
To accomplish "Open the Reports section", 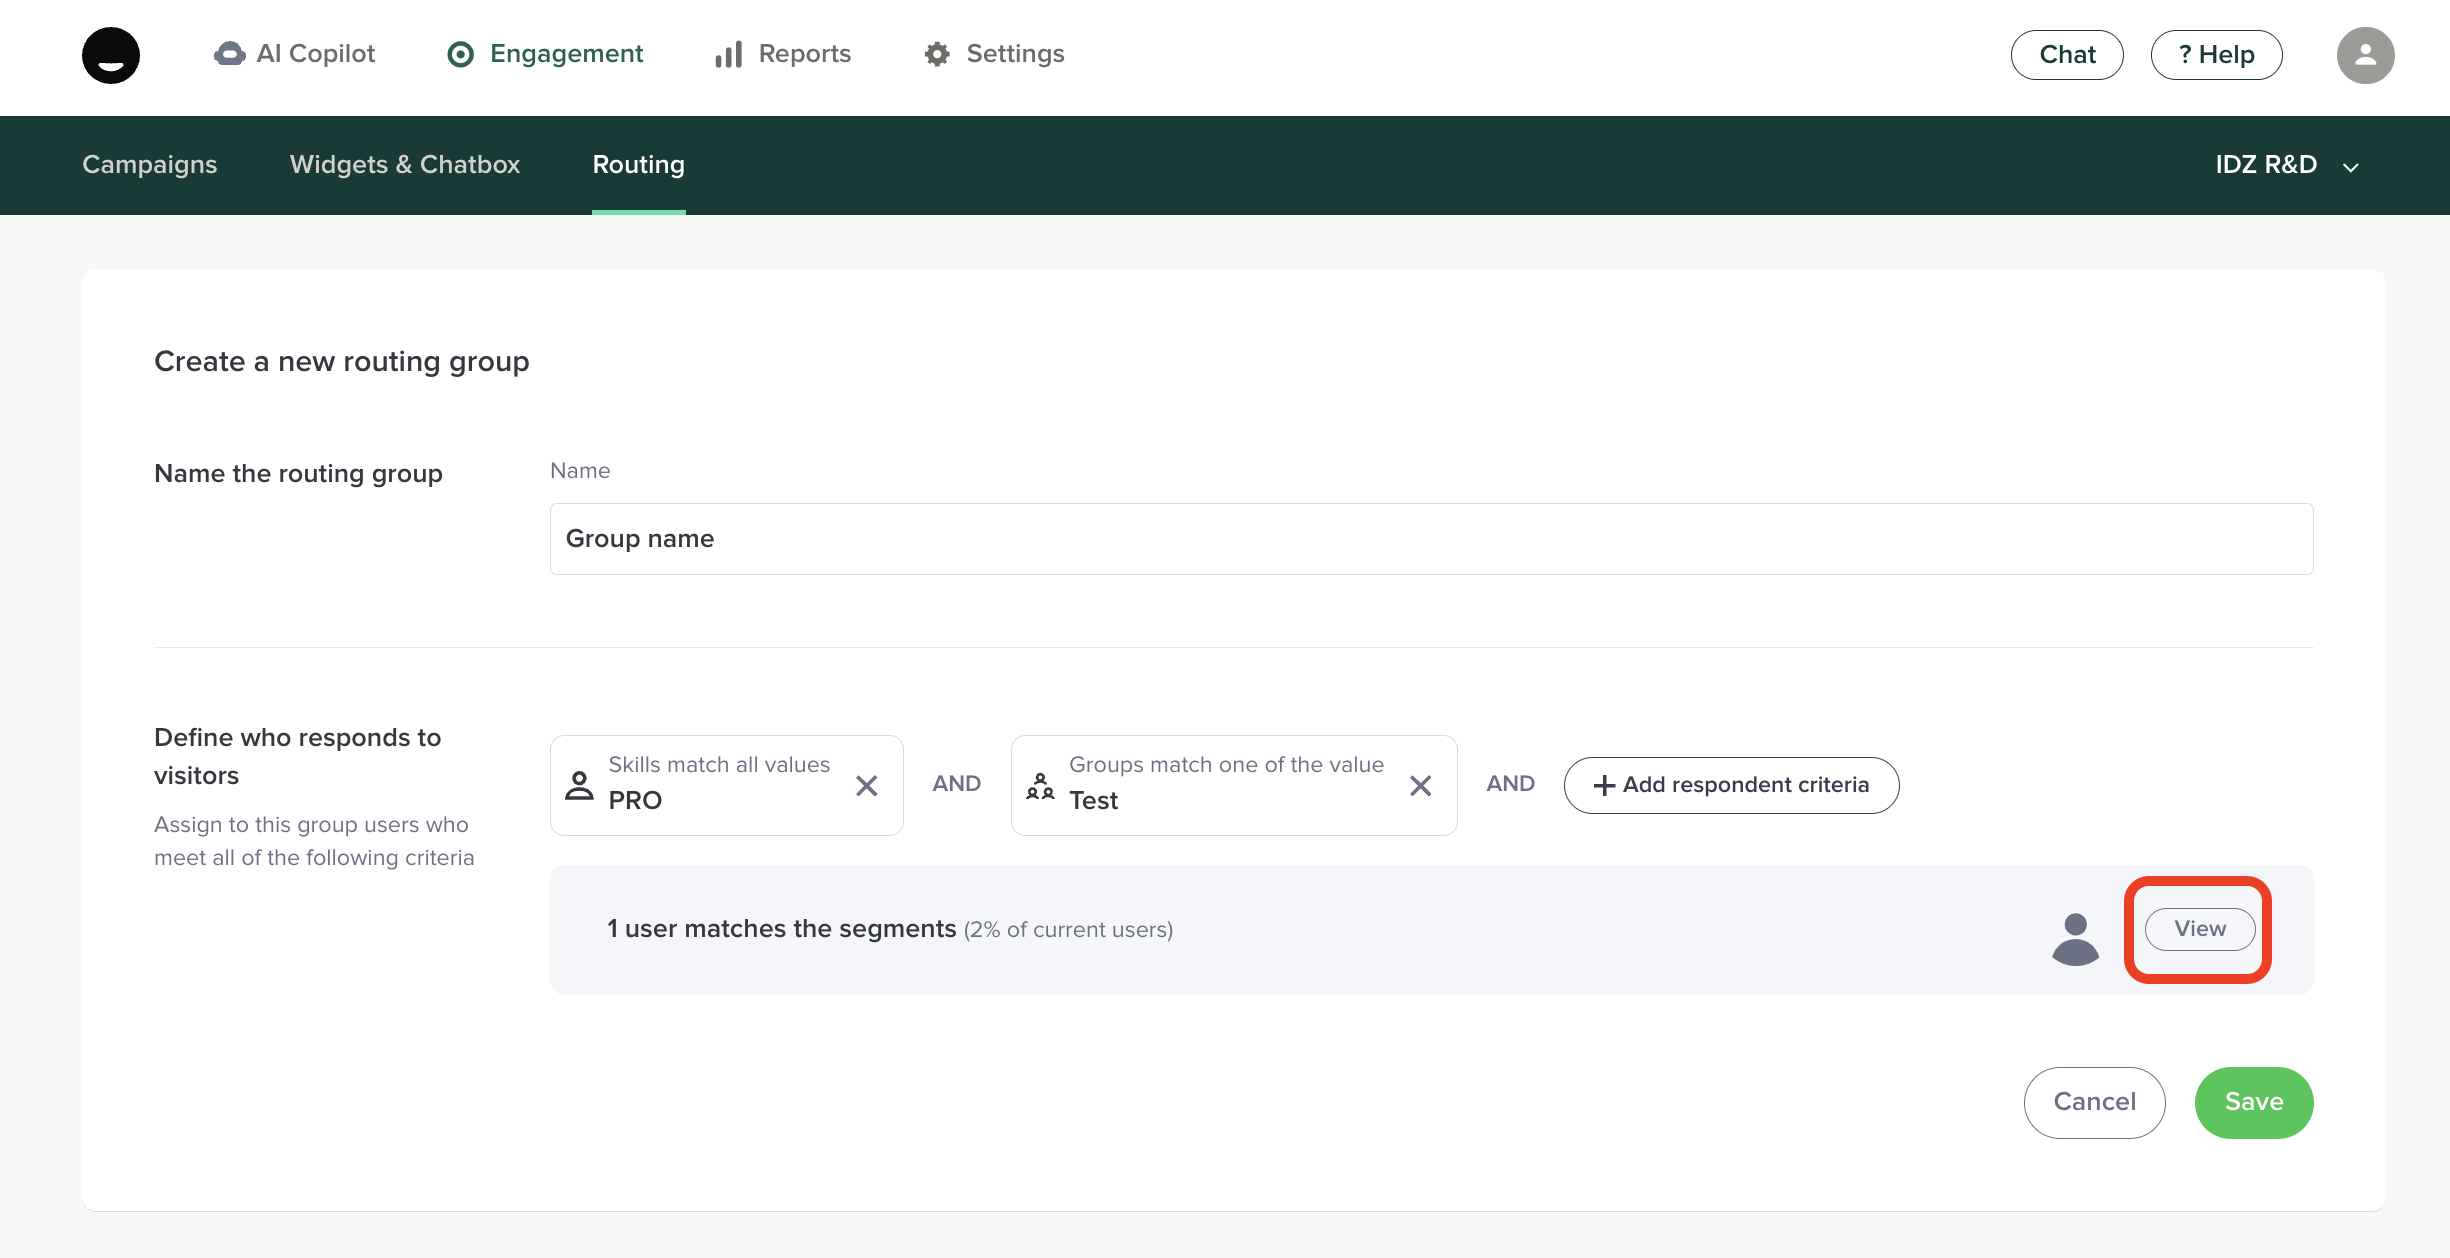I will pyautogui.click(x=783, y=54).
